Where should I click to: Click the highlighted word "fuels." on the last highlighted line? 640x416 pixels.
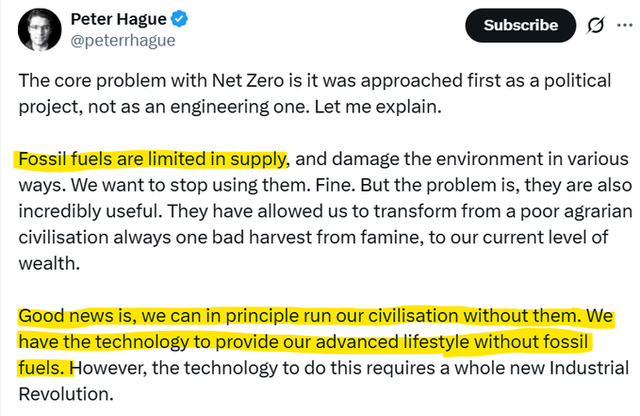[x=42, y=367]
